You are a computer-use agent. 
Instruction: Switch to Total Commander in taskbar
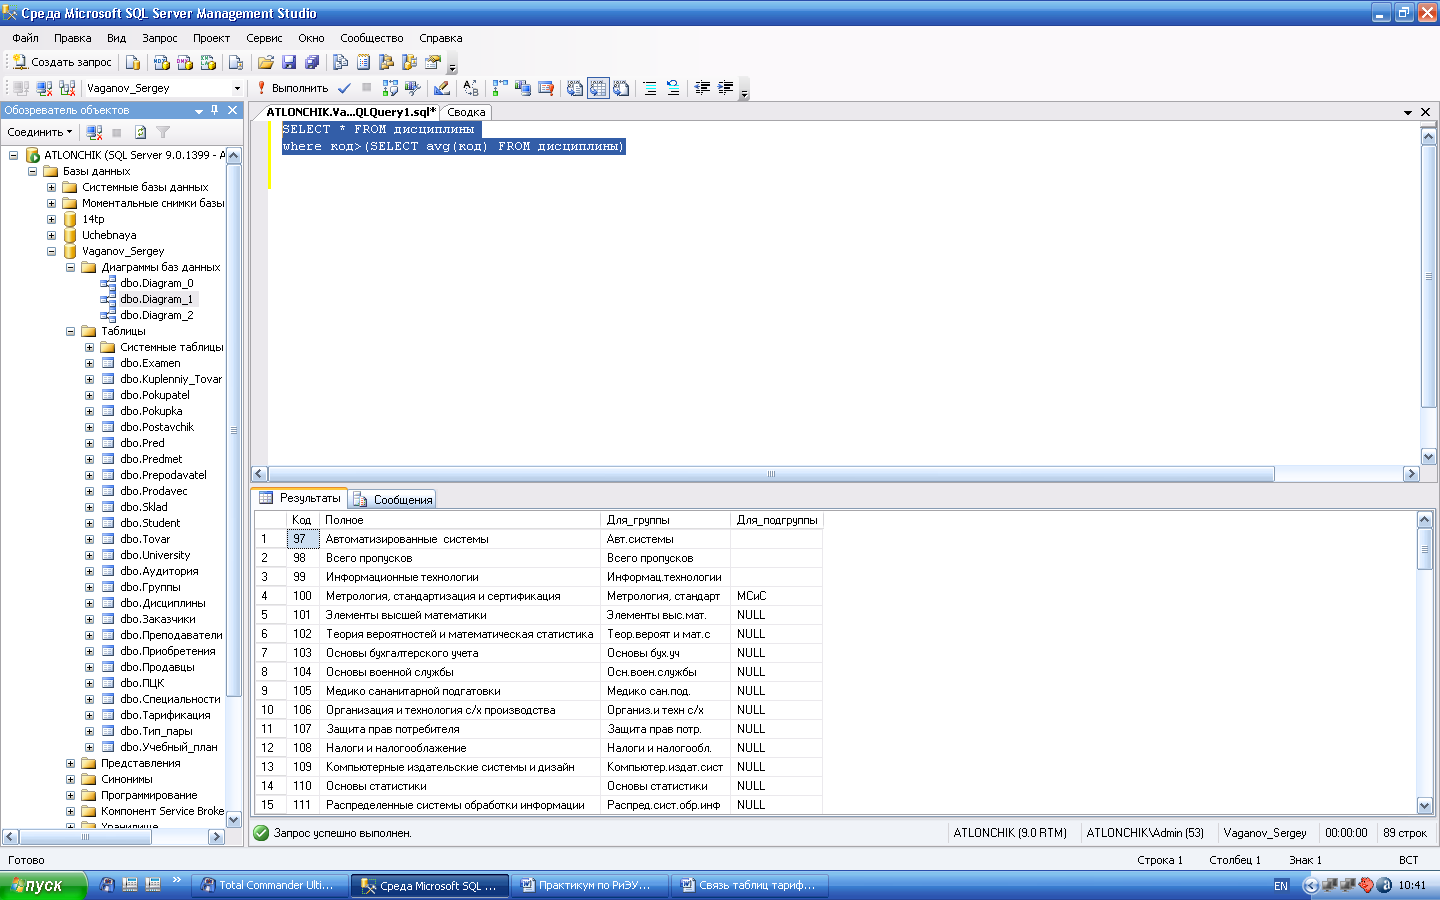point(271,885)
